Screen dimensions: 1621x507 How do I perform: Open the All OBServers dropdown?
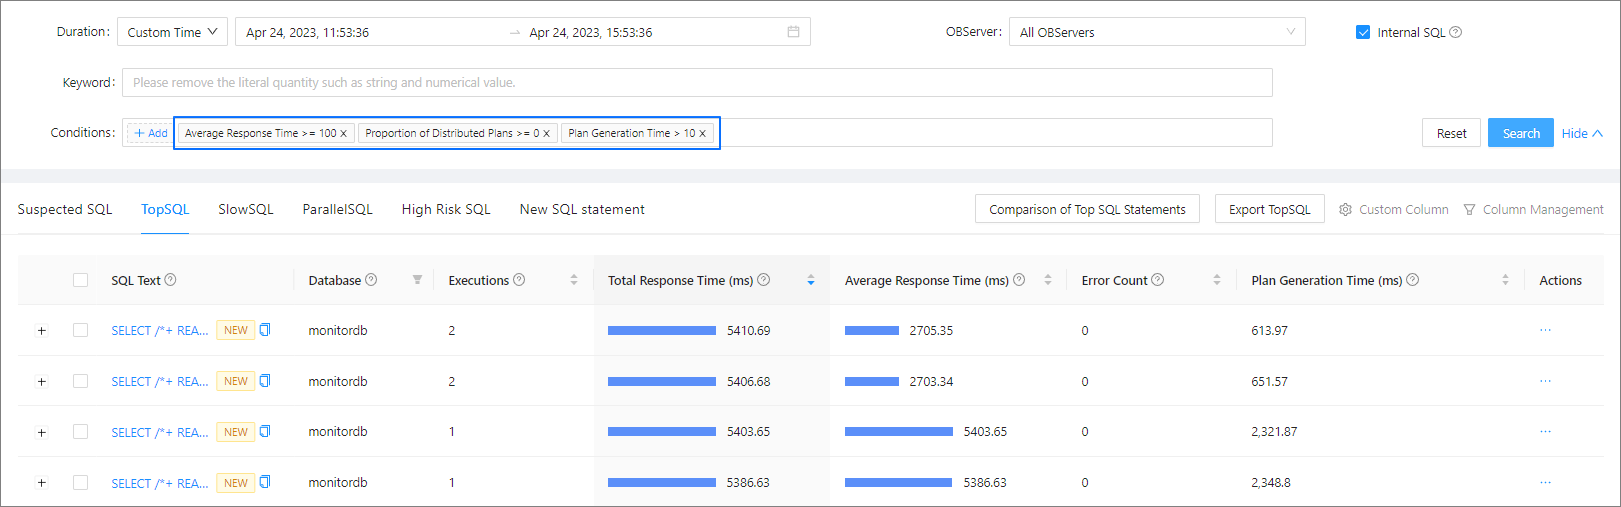pos(1156,32)
